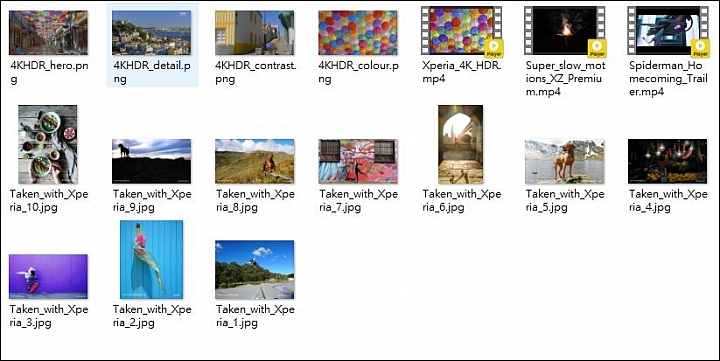
Task: Select the Taken_with_Xperia_3.jpg purple wall thumbnail
Action: coord(48,276)
